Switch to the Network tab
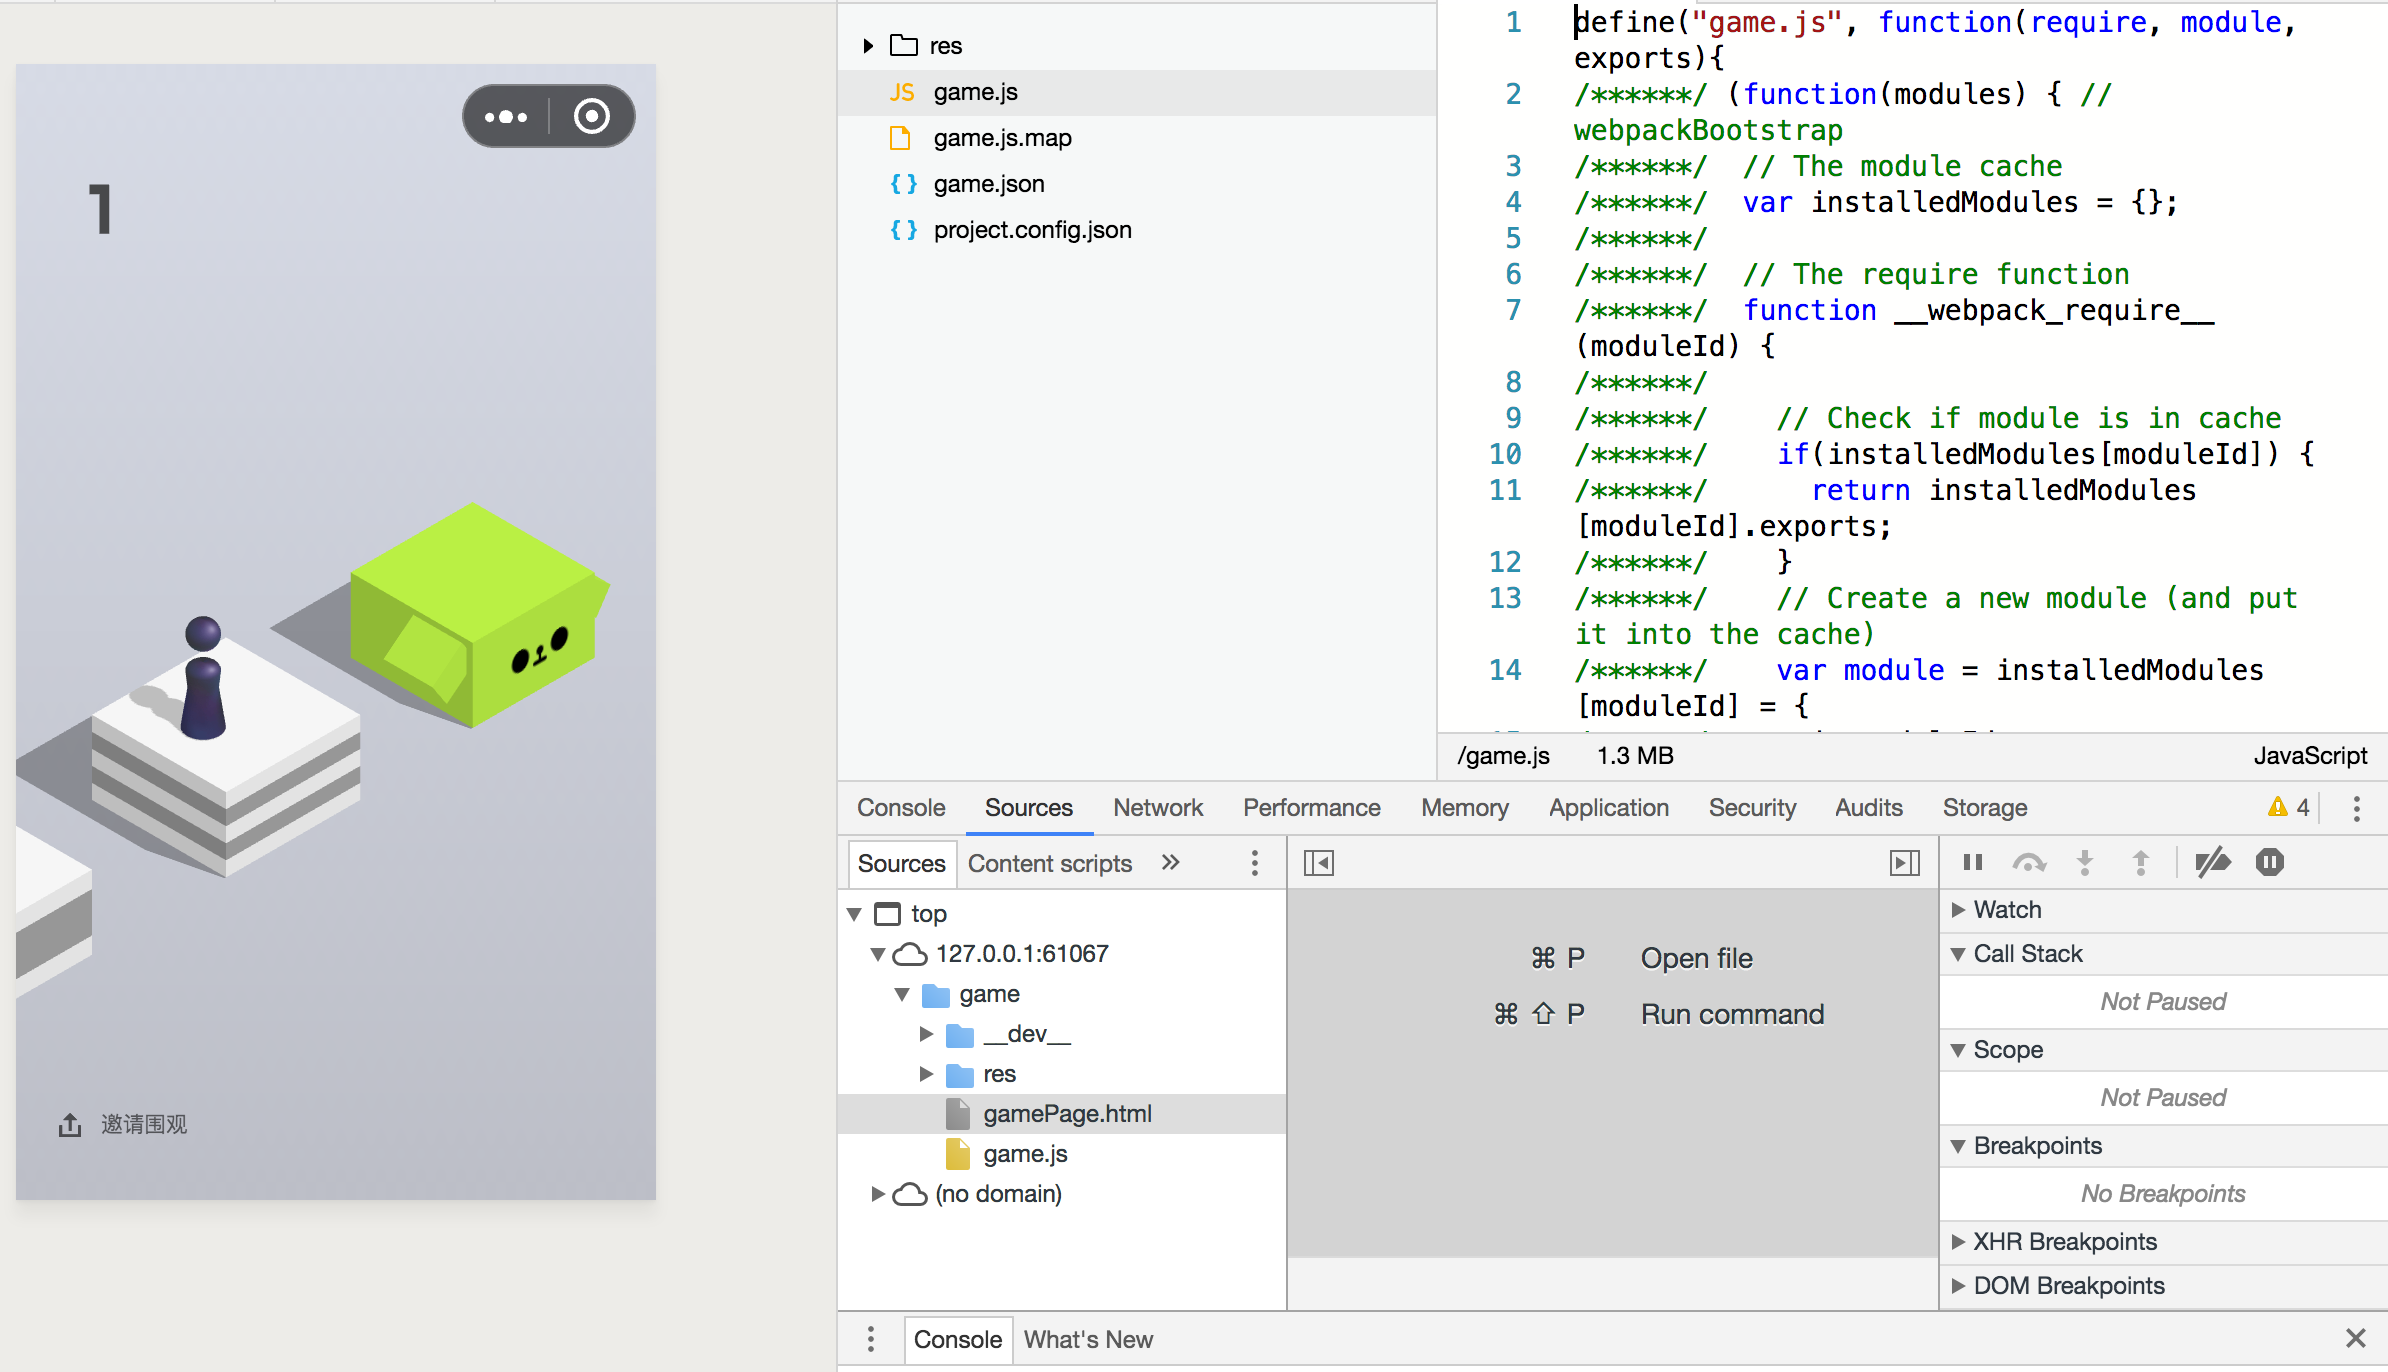The width and height of the screenshot is (2388, 1372). point(1158,808)
